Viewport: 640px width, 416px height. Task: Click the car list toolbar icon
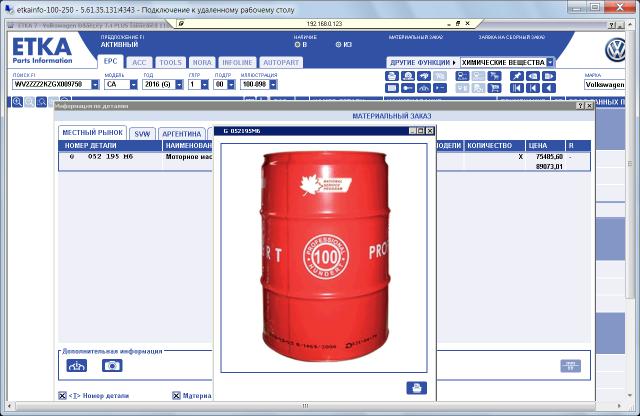462,76
